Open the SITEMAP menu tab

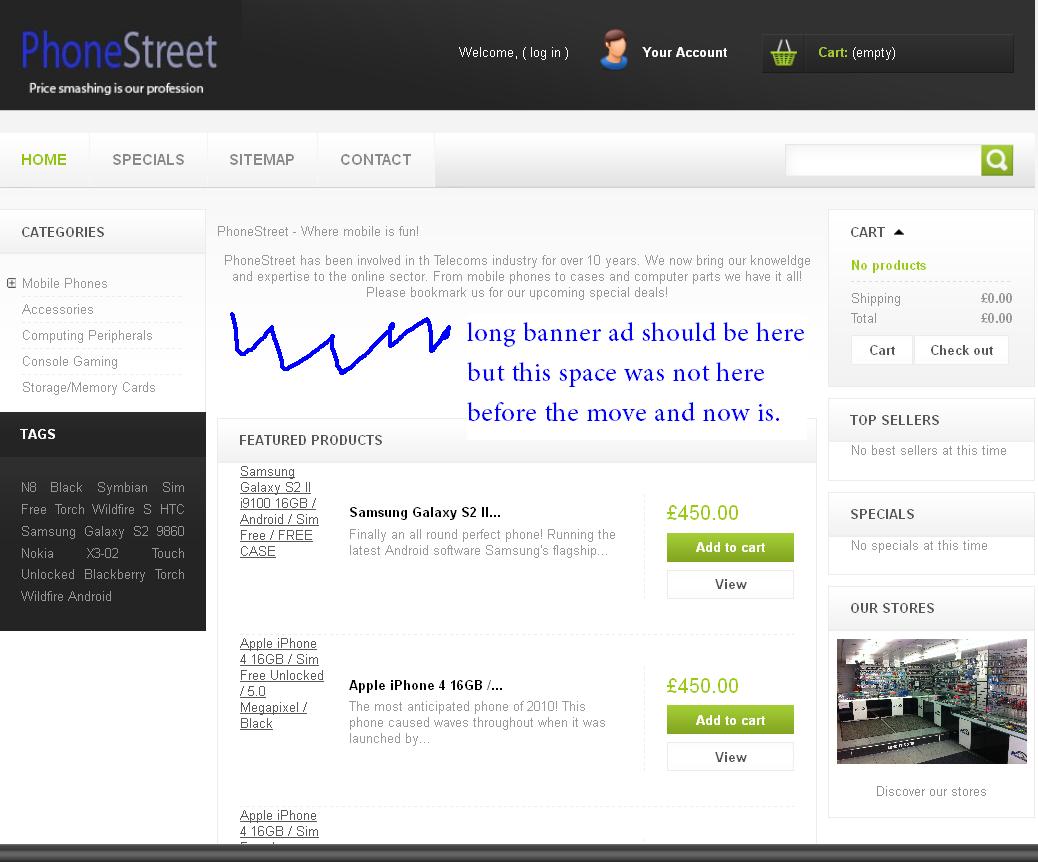[x=261, y=160]
